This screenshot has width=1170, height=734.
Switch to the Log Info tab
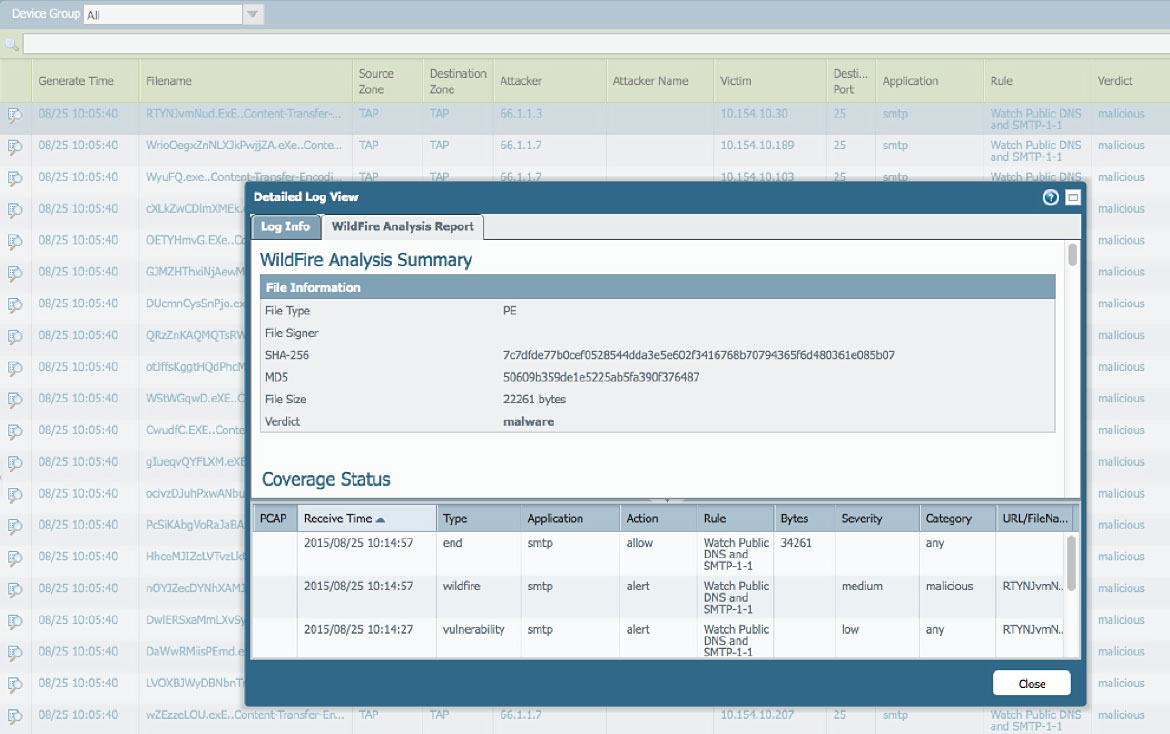285,227
